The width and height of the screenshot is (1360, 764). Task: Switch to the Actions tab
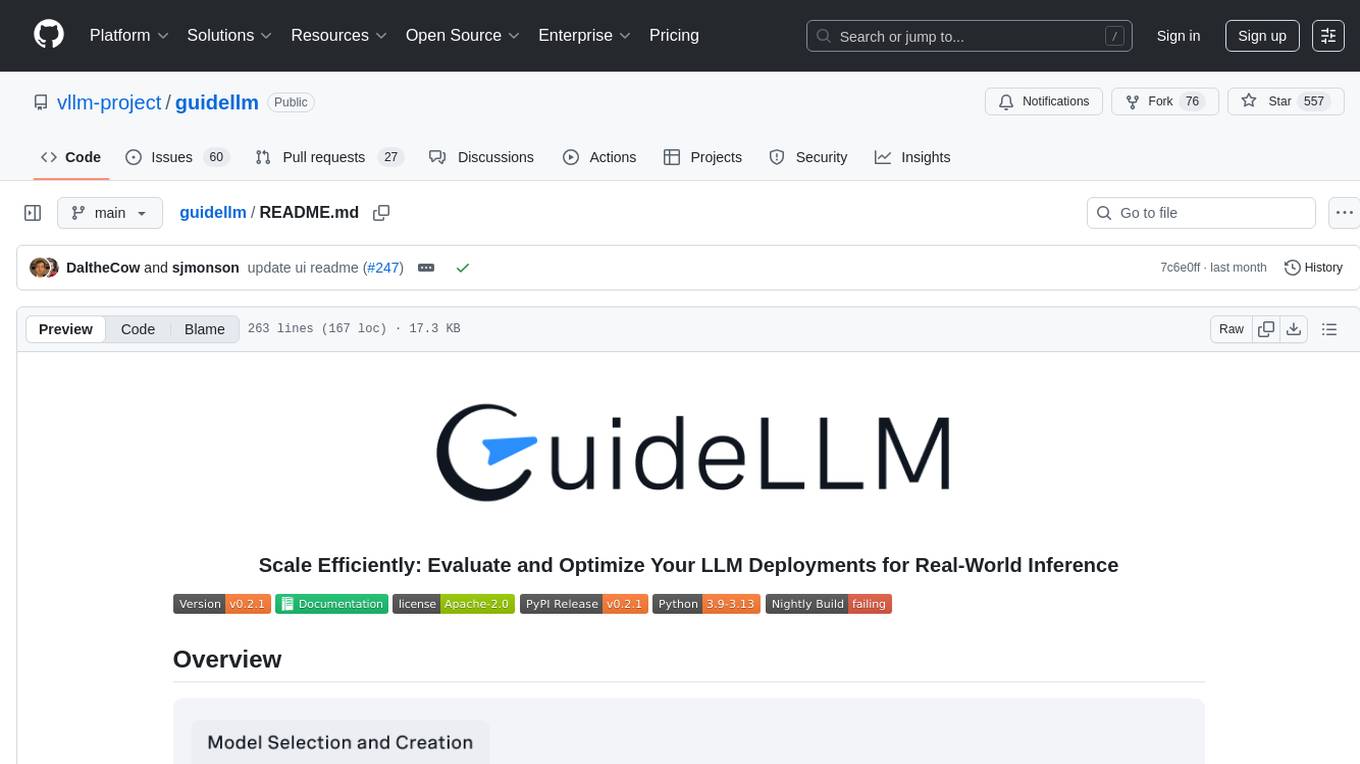[600, 157]
